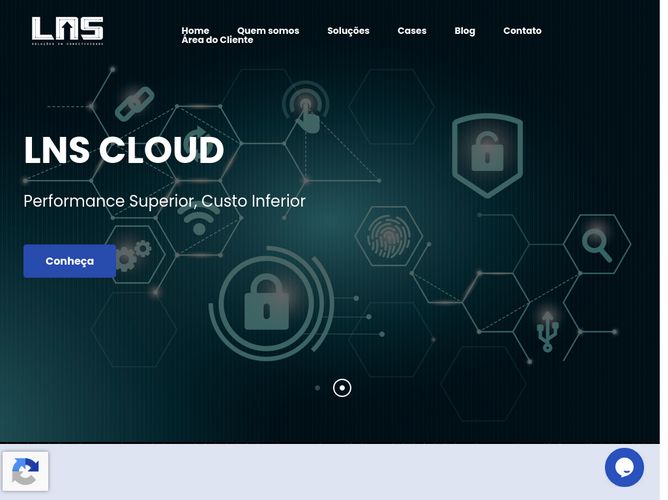Open Cases page
The width and height of the screenshot is (668, 500).
pyautogui.click(x=412, y=31)
